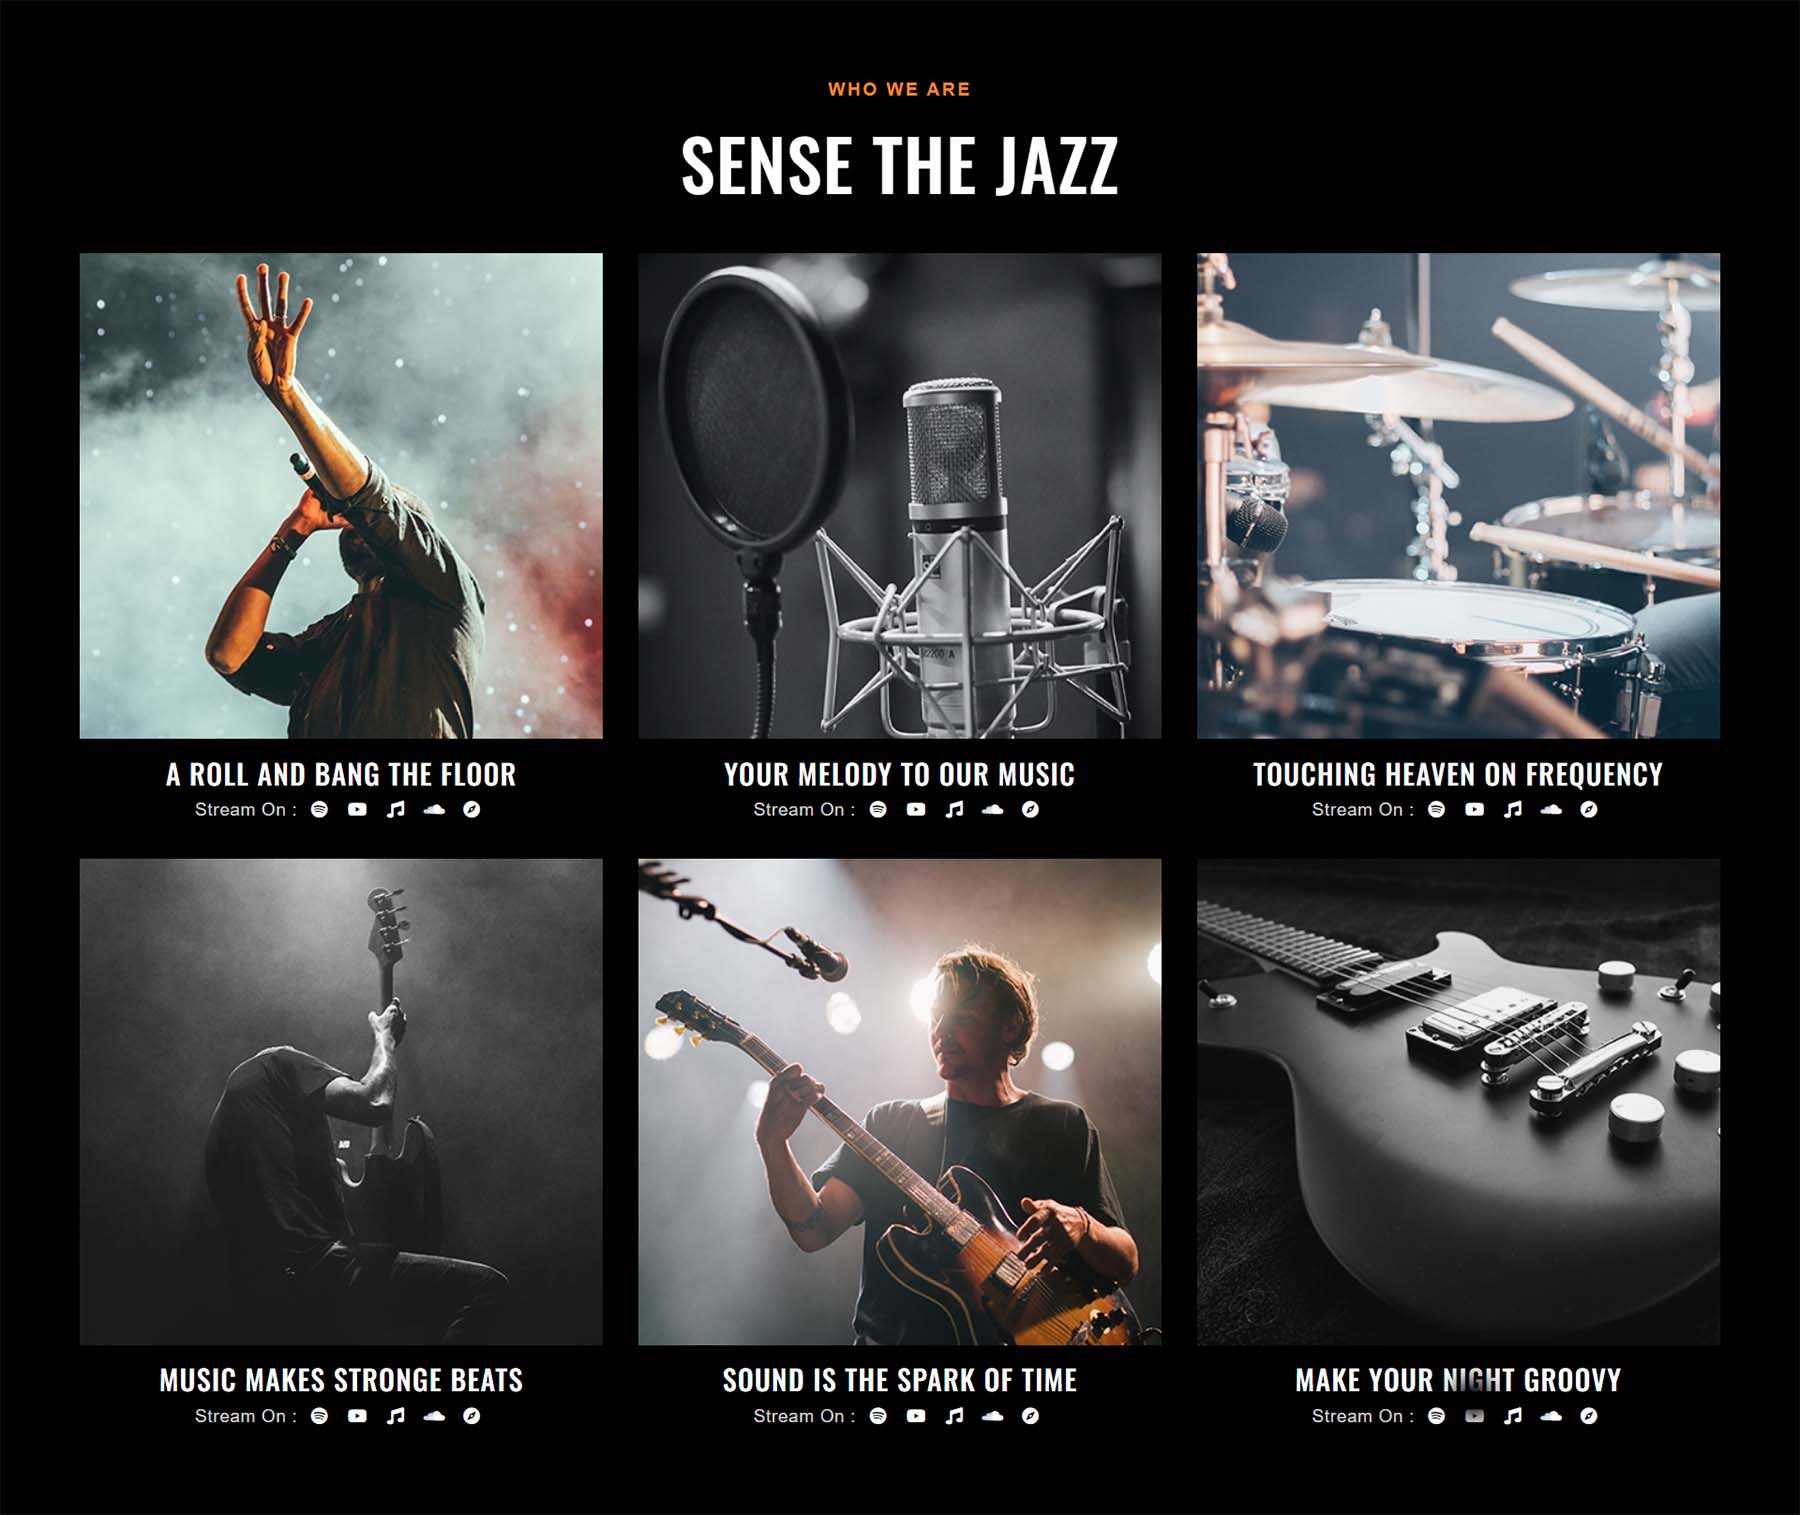Viewport: 1800px width, 1515px height.
Task: Open the A Roll And Bang The Floor title
Action: click(341, 774)
